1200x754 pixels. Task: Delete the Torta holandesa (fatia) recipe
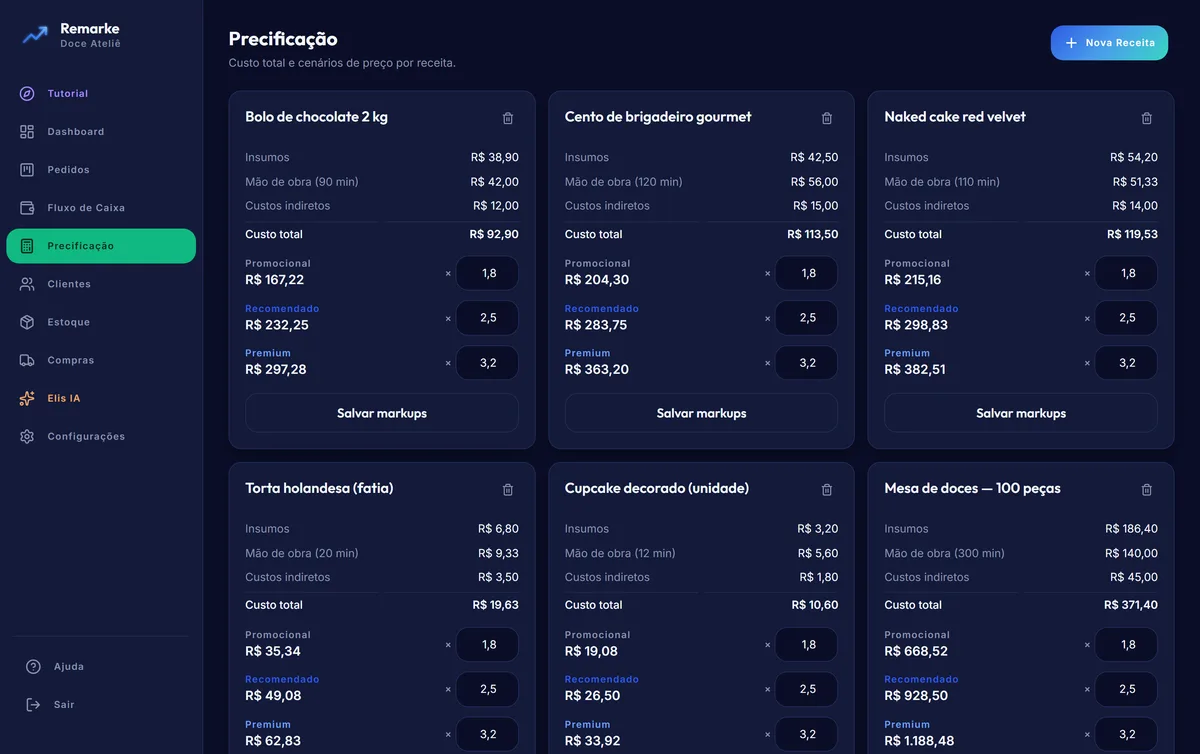[508, 490]
